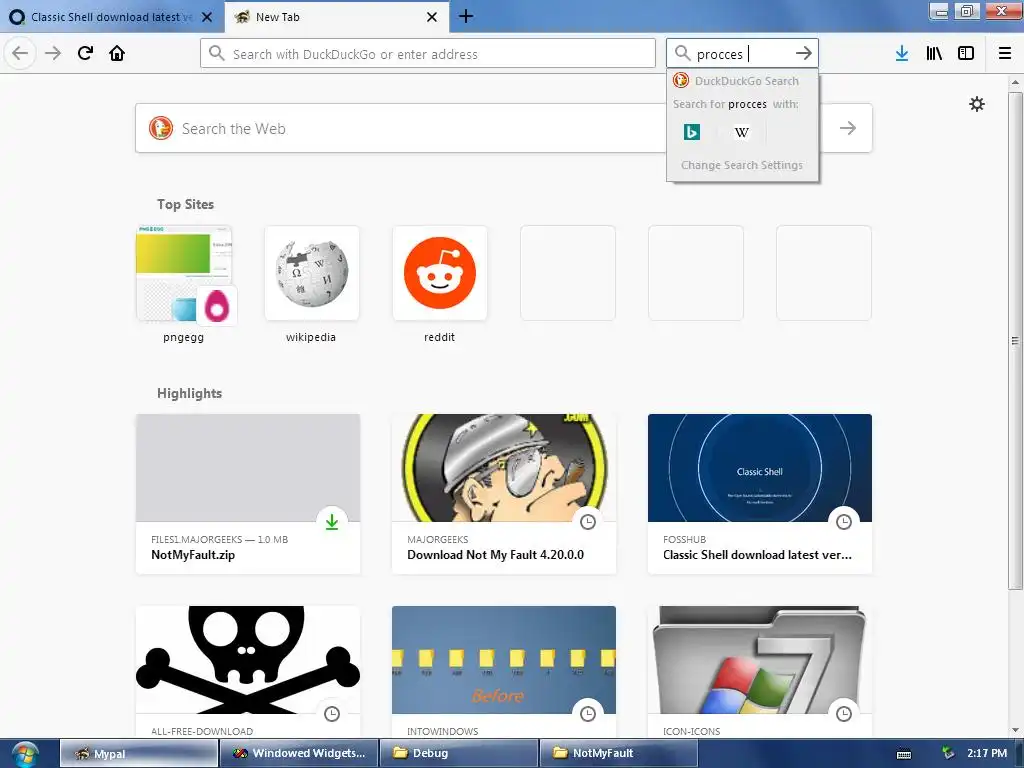
Task: Open the home page icon
Action: (117, 53)
